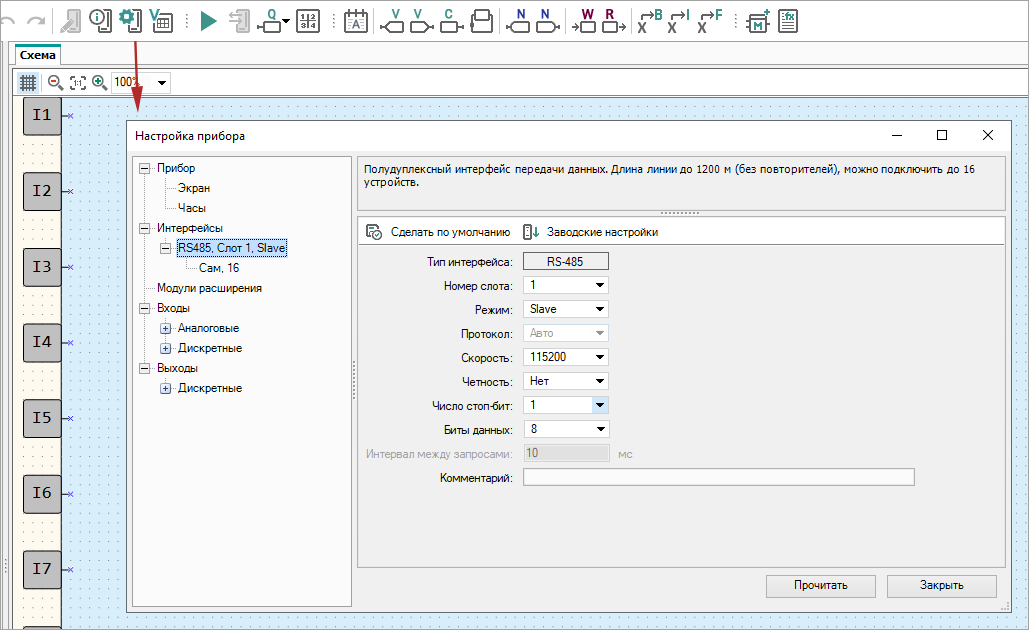Click the device information icon
The image size is (1029, 630).
click(x=100, y=19)
